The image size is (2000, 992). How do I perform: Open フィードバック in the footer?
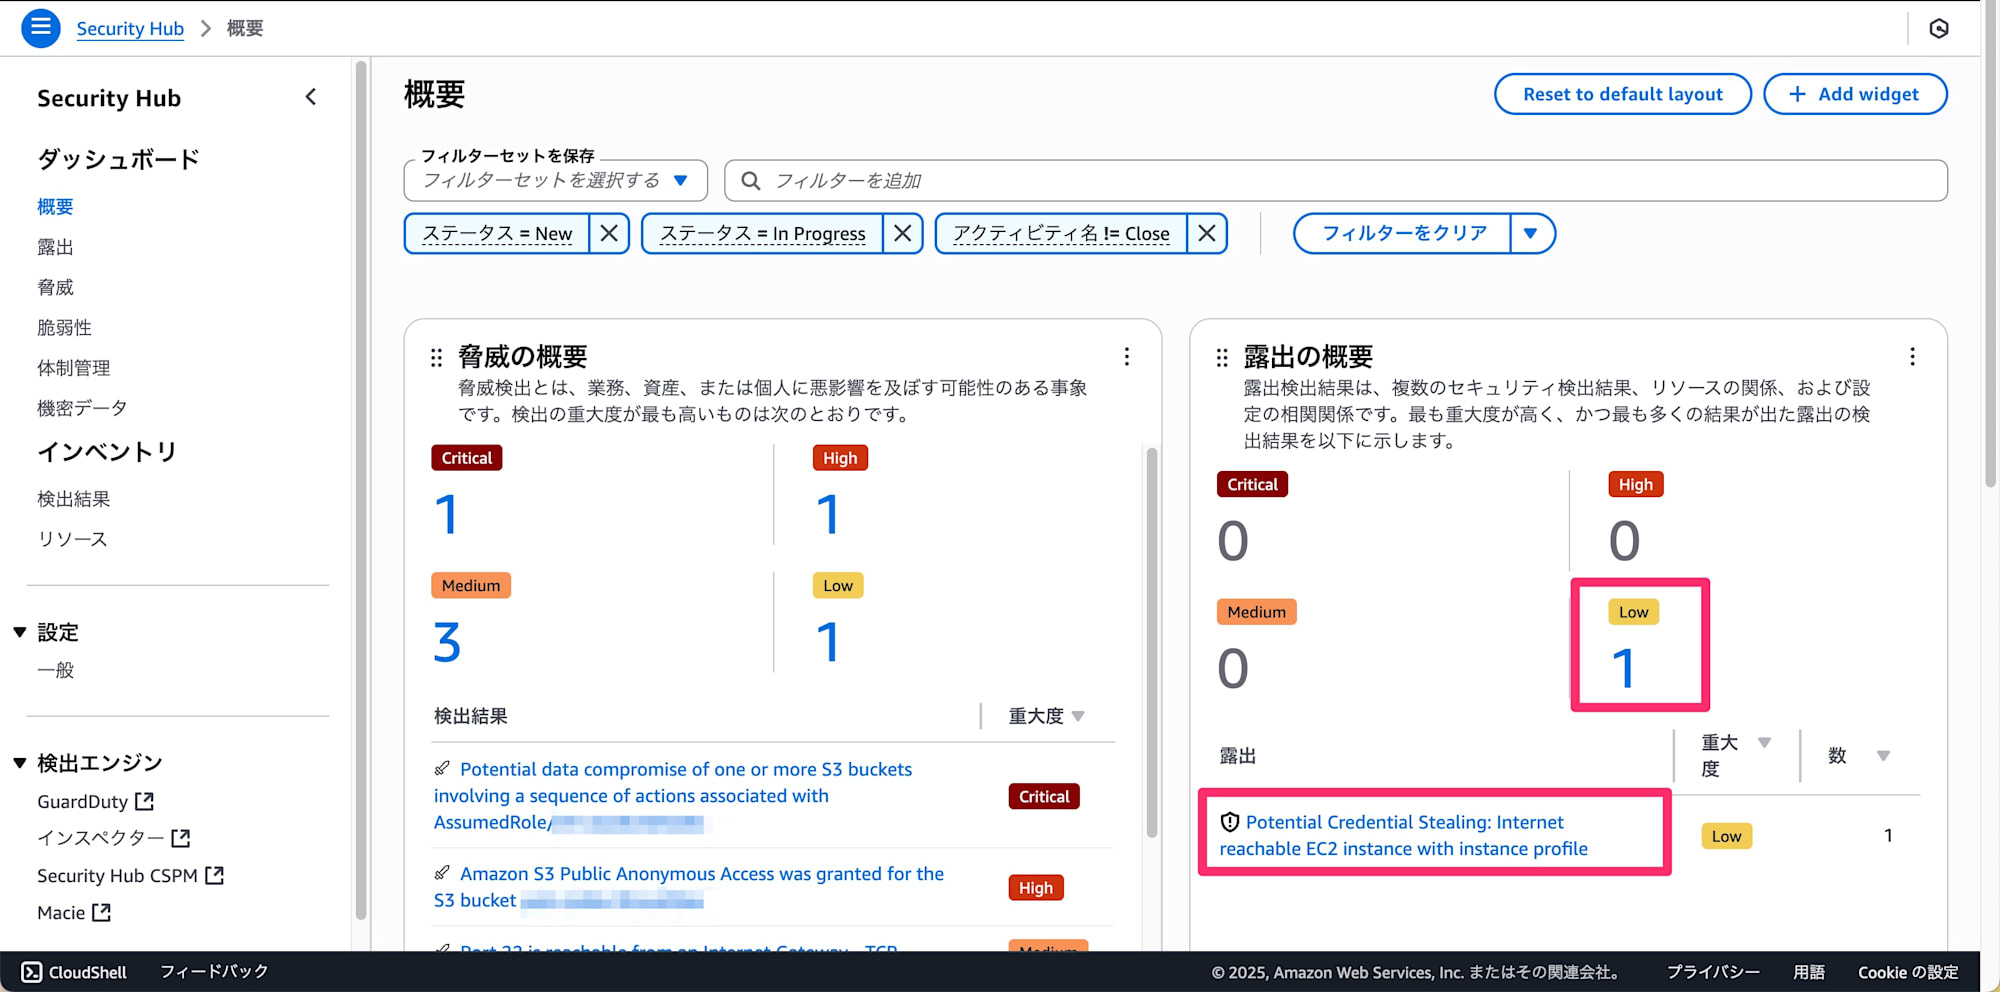(214, 972)
